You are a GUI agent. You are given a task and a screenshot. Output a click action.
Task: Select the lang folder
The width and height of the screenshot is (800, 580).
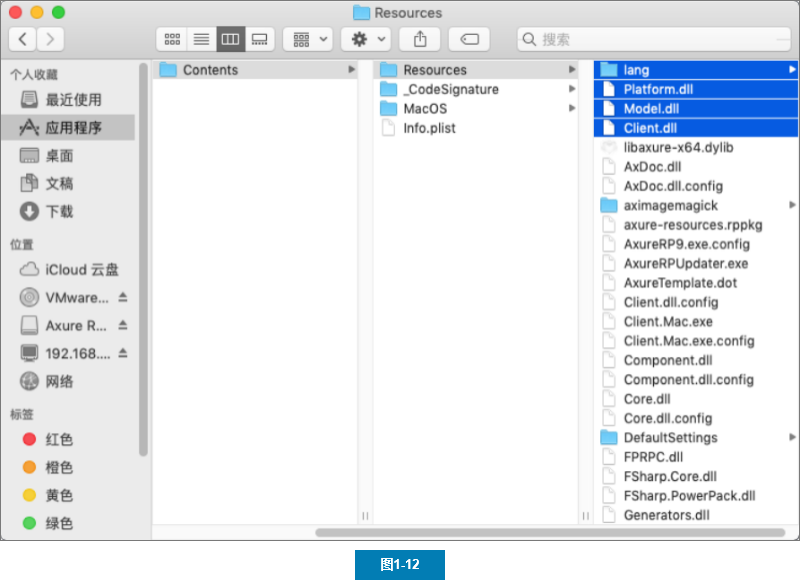(x=696, y=70)
